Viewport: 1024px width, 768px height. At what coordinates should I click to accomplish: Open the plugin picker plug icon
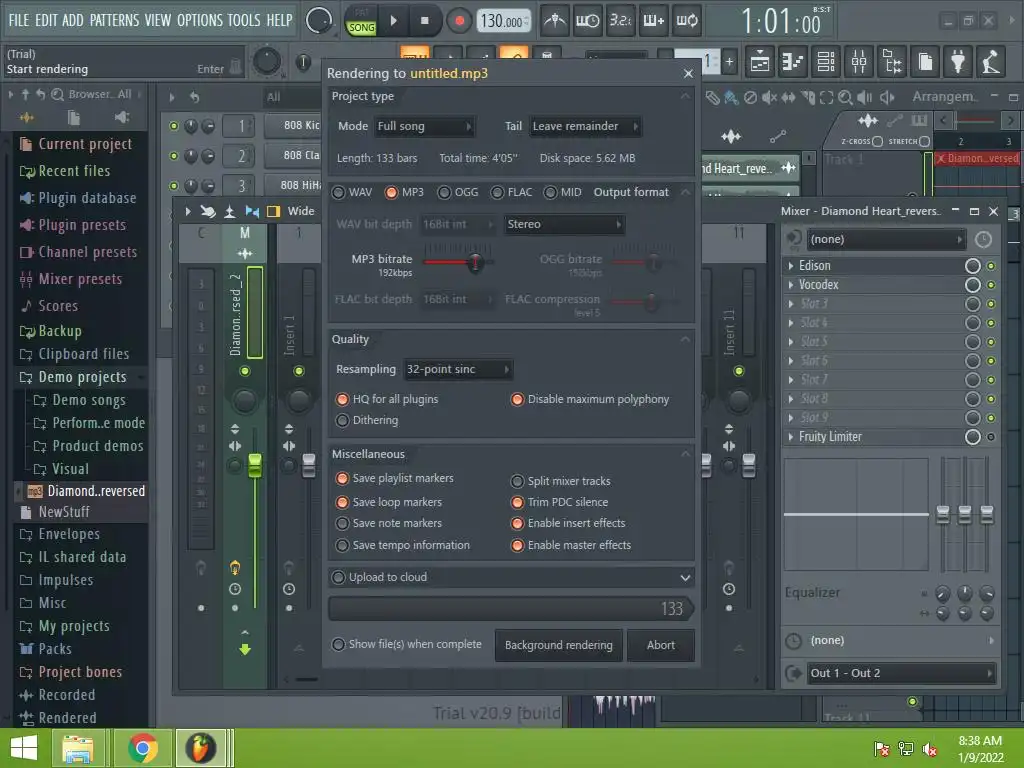[x=958, y=61]
